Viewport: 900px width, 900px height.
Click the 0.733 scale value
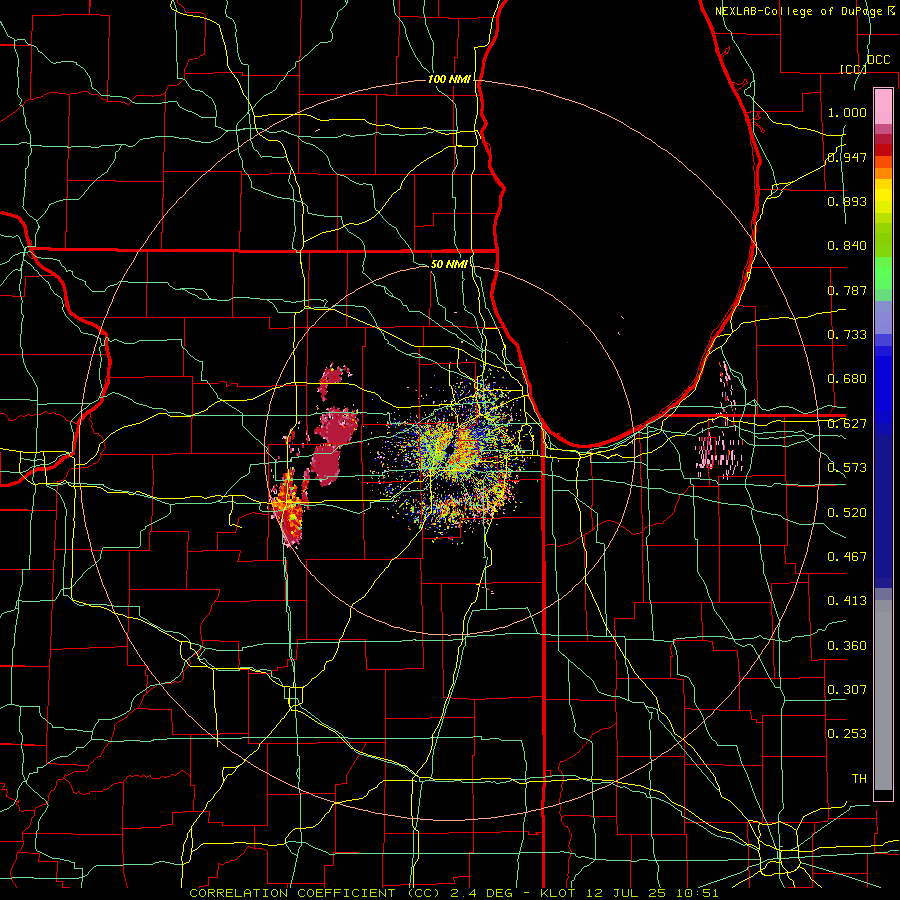[847, 335]
